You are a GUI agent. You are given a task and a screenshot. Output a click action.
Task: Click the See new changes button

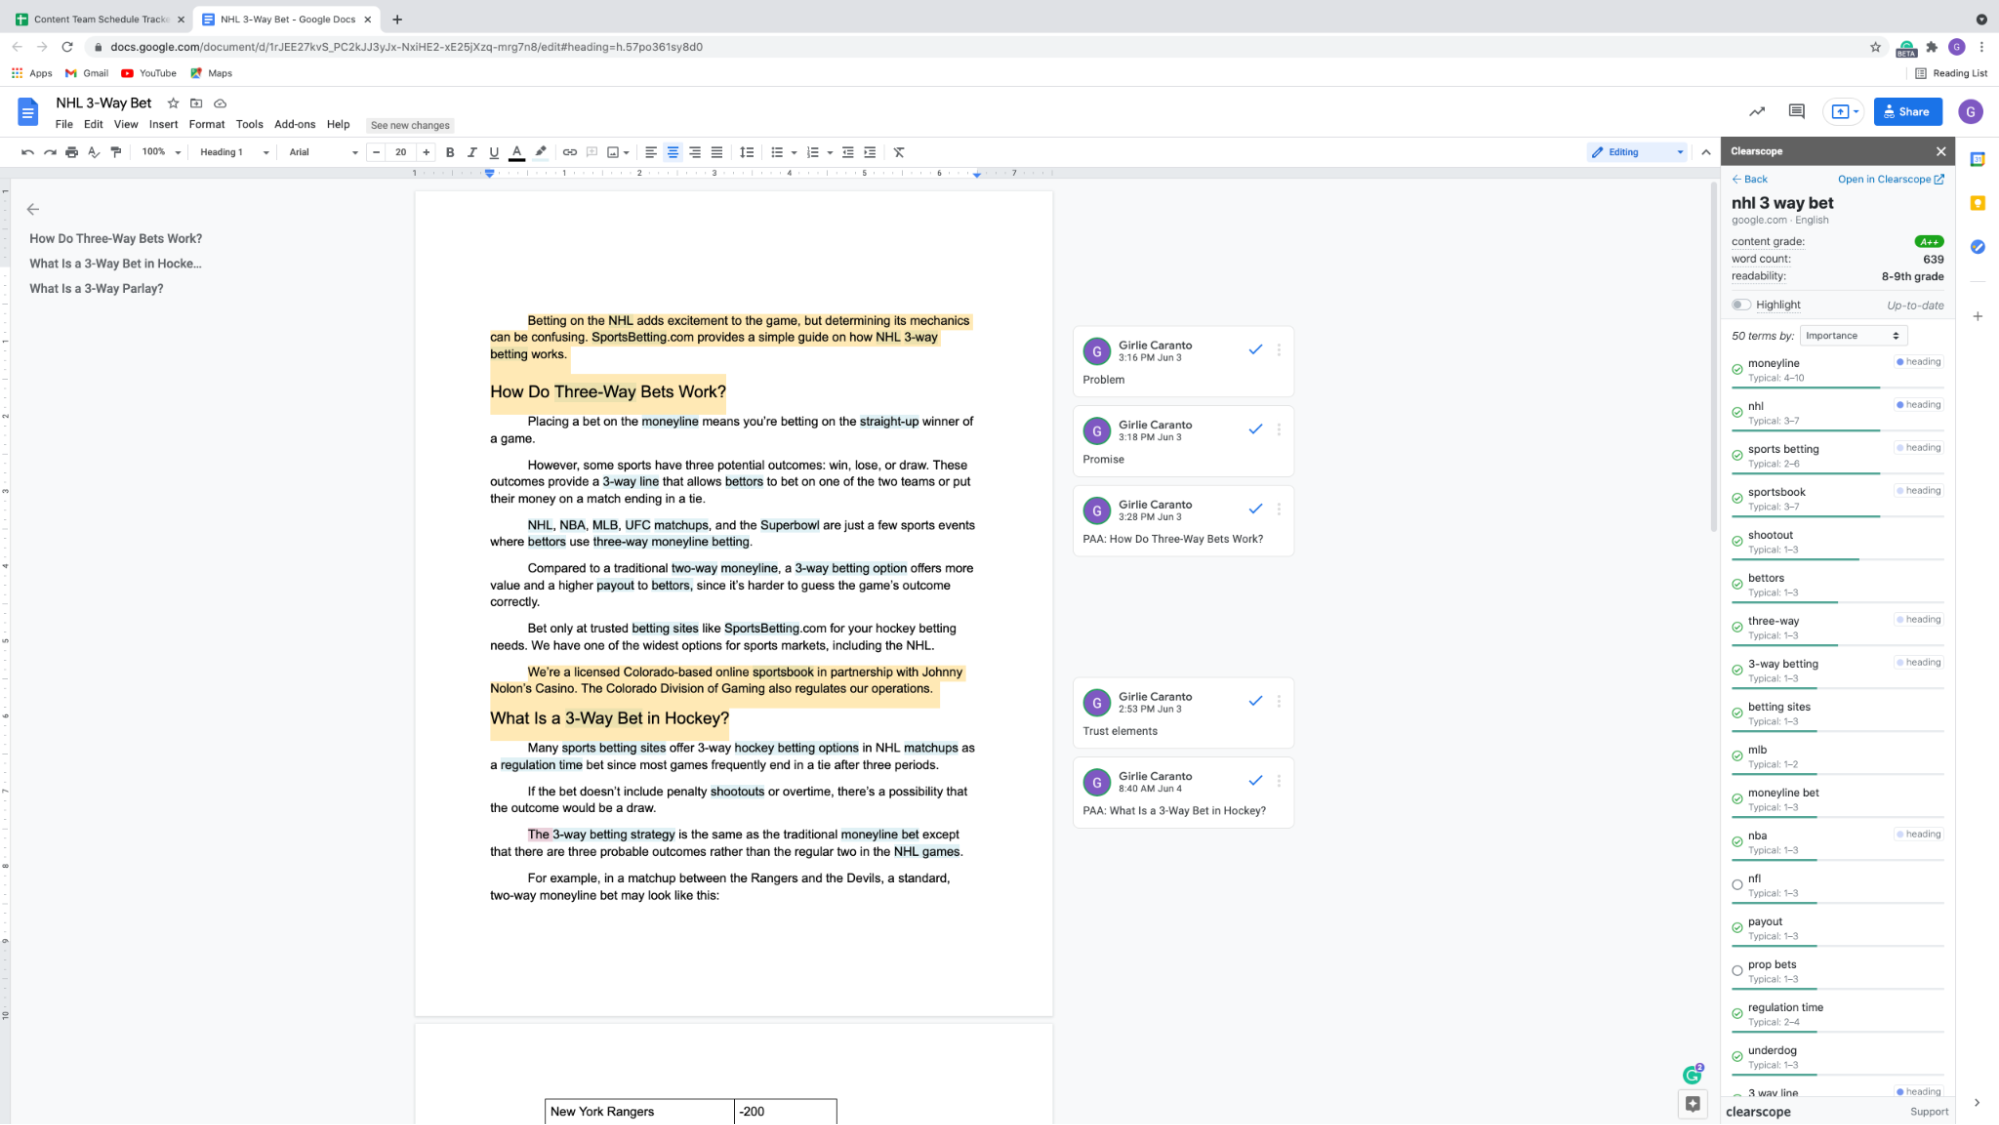(x=410, y=126)
